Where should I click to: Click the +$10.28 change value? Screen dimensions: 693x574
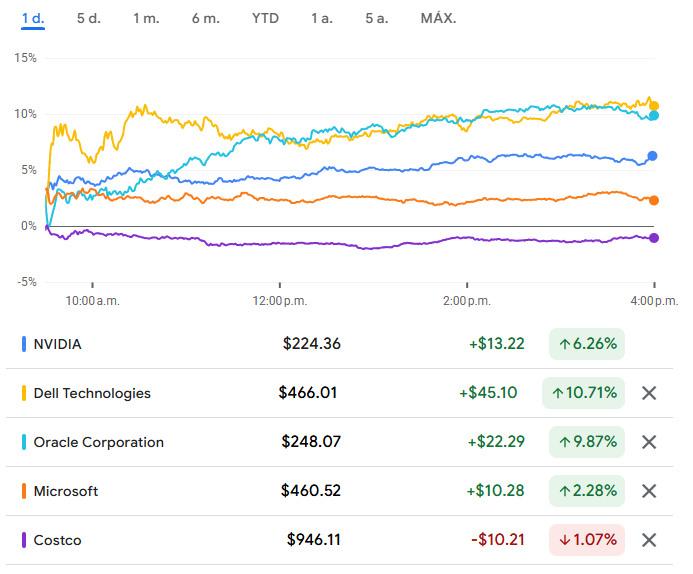tap(495, 491)
